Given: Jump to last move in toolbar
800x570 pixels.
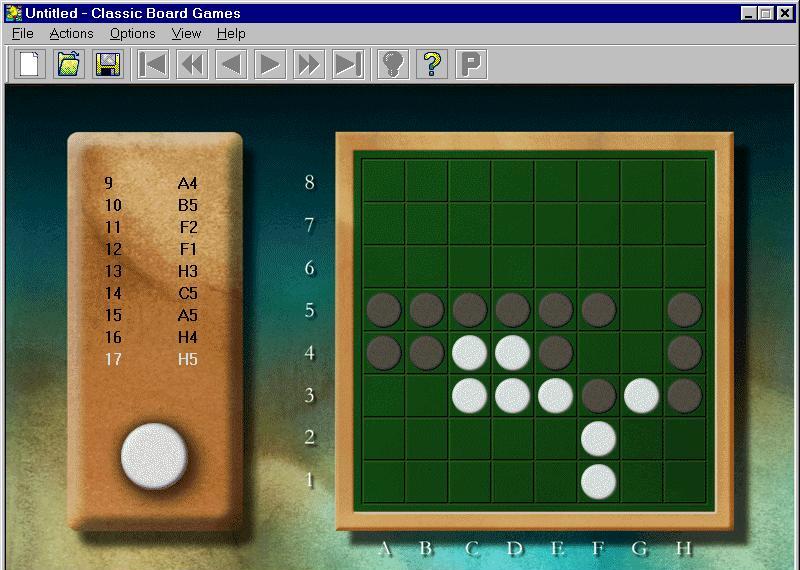Looking at the screenshot, I should point(348,65).
